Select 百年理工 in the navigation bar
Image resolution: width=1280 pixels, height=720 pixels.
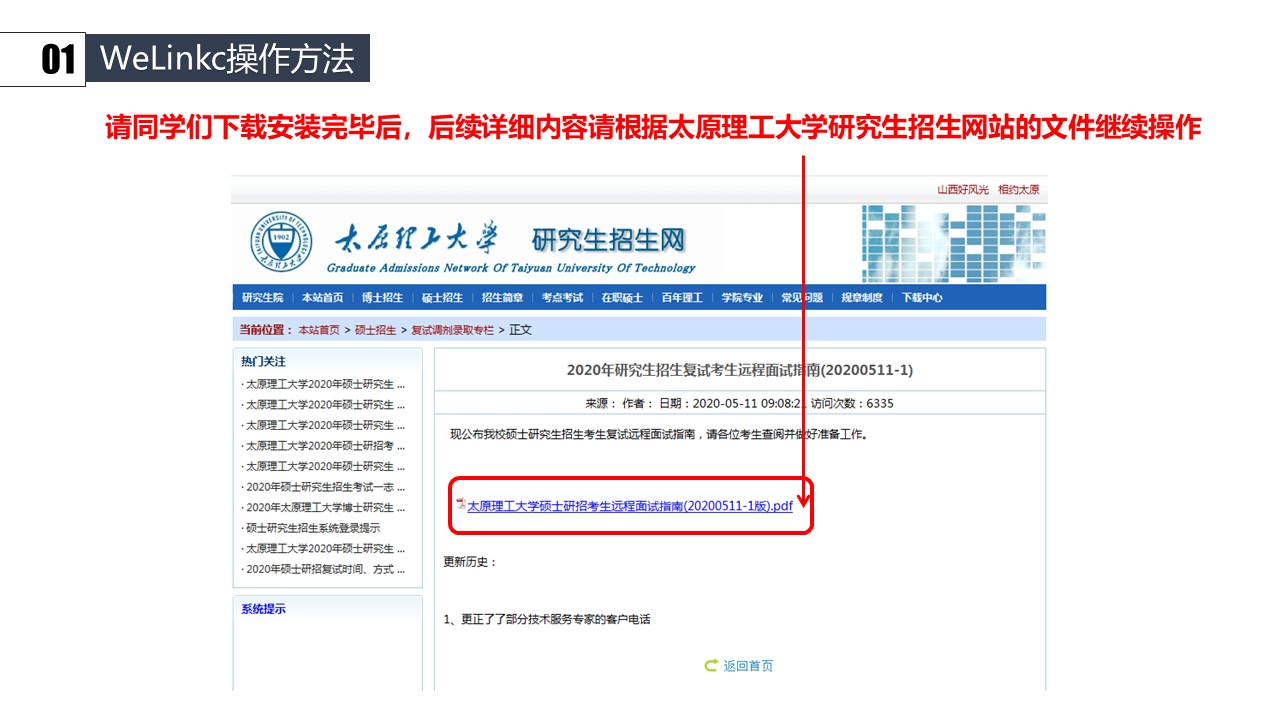tap(682, 298)
